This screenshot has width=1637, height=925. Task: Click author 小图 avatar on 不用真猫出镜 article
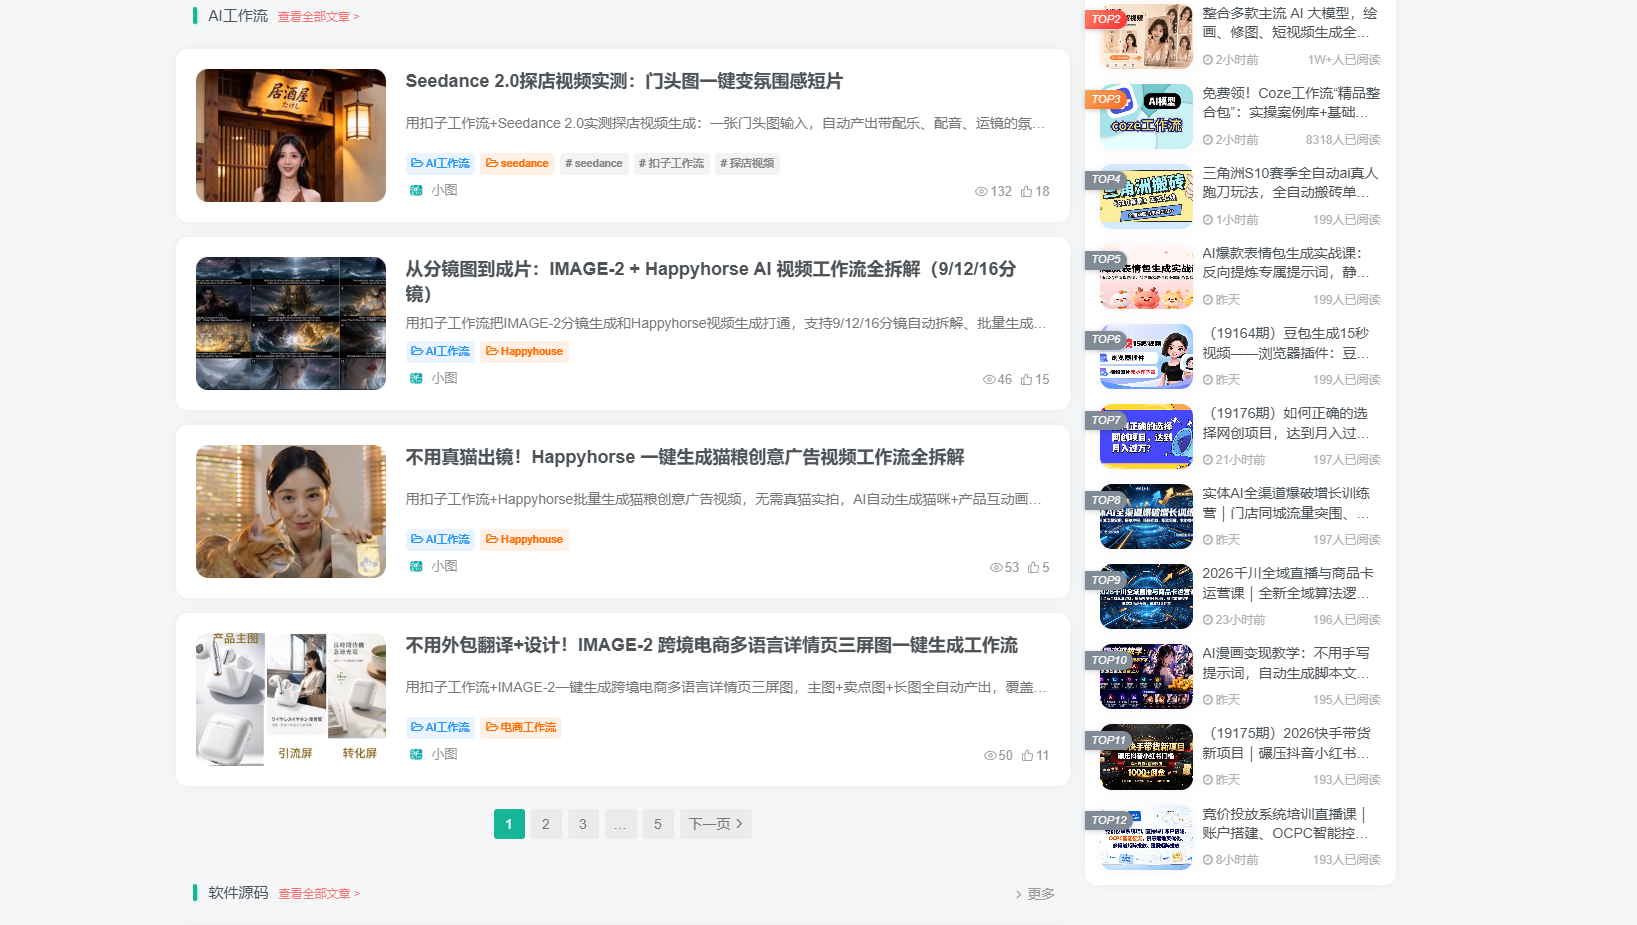416,566
